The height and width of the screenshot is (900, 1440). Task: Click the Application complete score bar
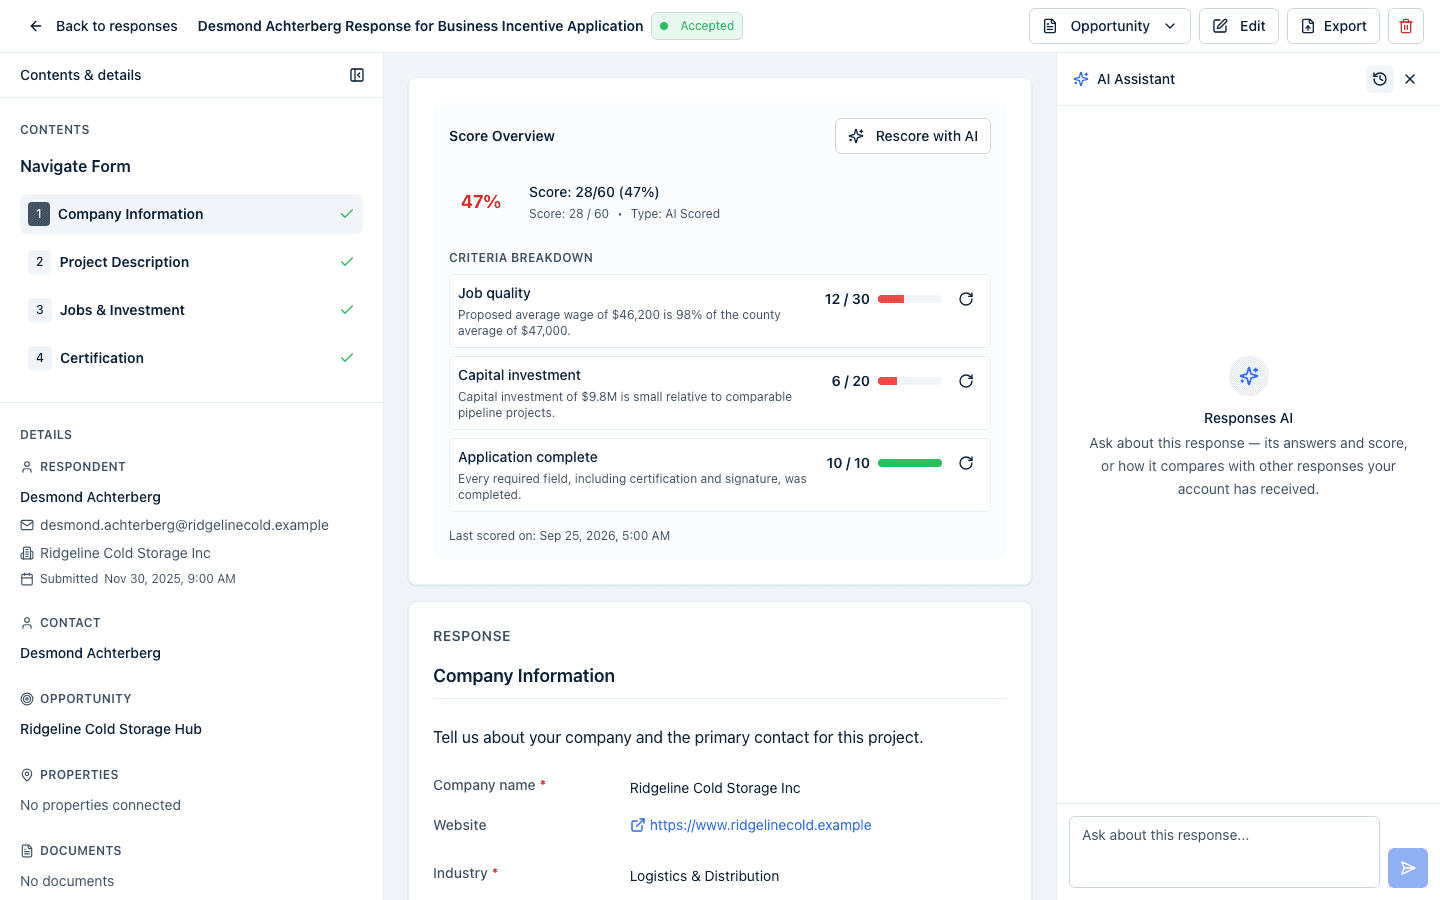tap(910, 463)
